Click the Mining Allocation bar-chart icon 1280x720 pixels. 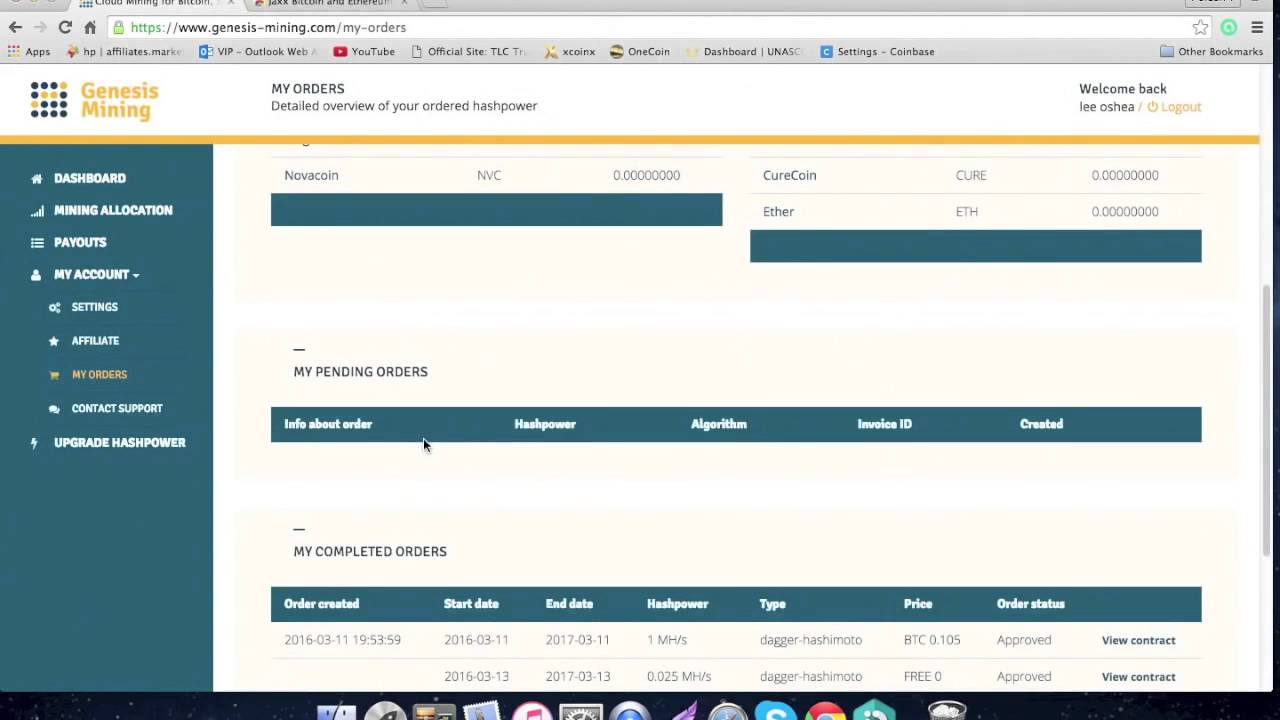[x=37, y=211]
